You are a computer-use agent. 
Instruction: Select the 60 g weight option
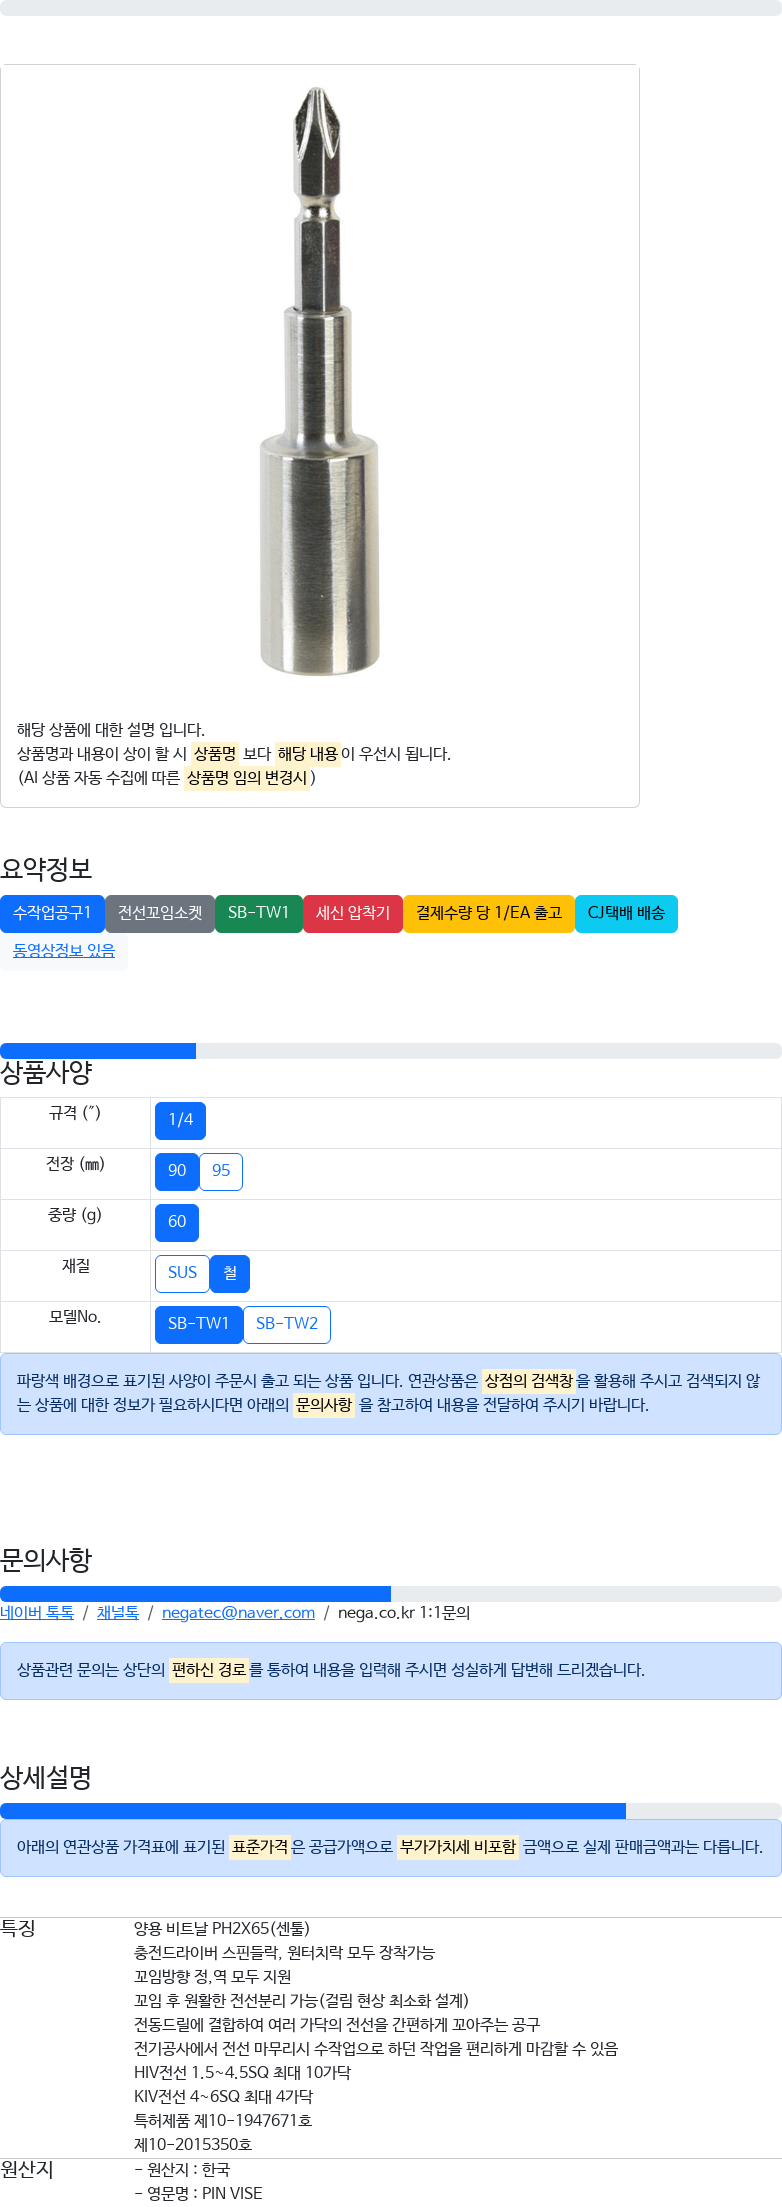coord(177,1222)
